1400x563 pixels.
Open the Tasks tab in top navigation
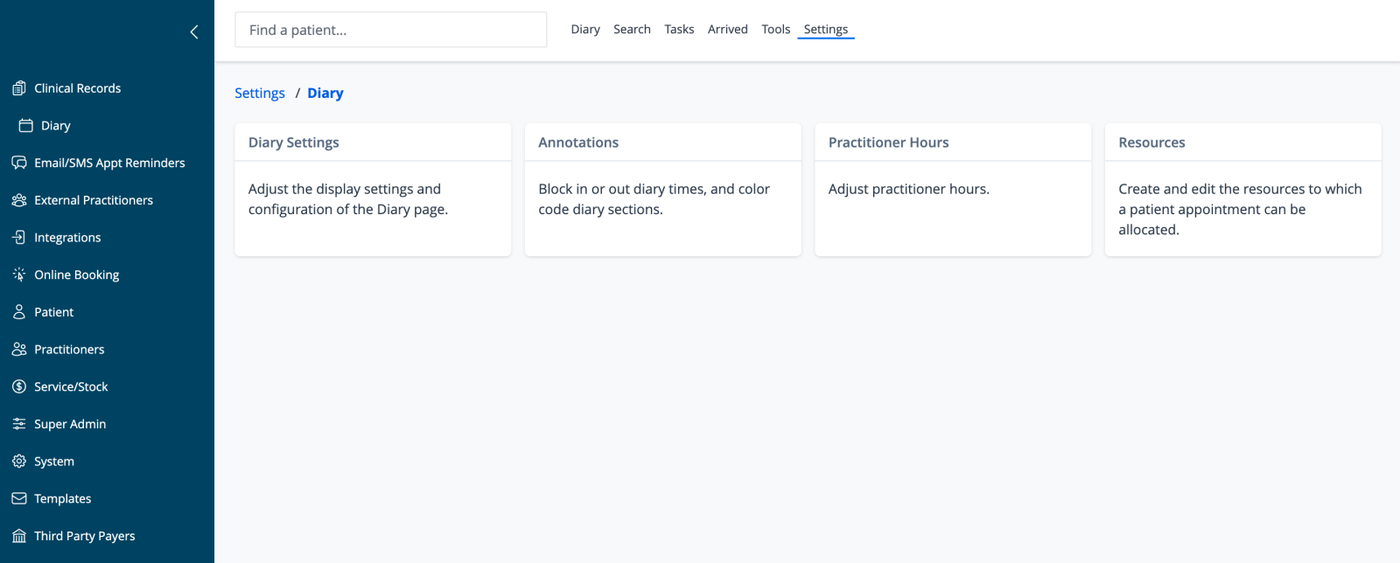click(x=679, y=30)
